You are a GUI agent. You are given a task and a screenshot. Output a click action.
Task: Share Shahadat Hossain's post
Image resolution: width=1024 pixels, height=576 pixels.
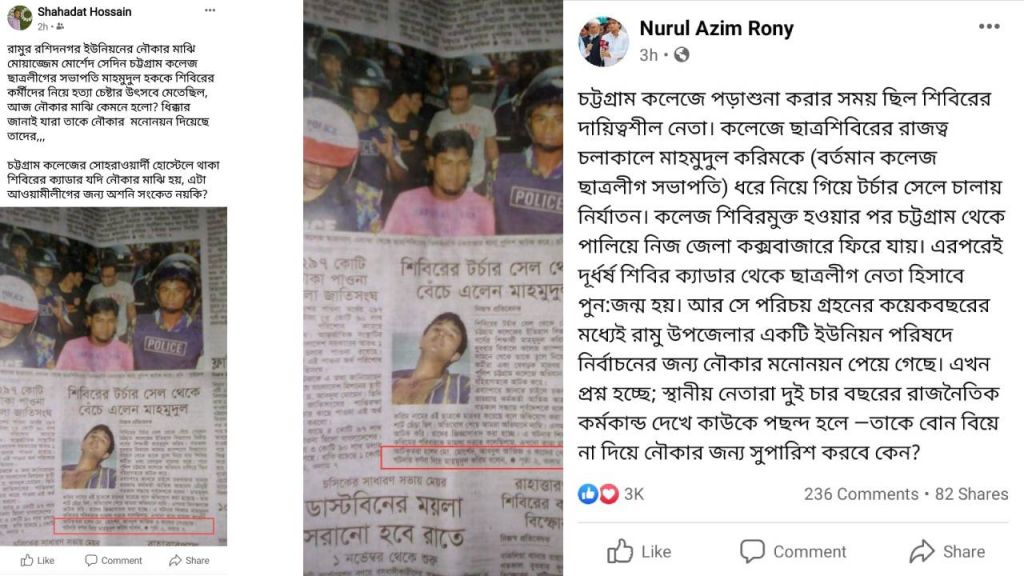click(x=189, y=560)
